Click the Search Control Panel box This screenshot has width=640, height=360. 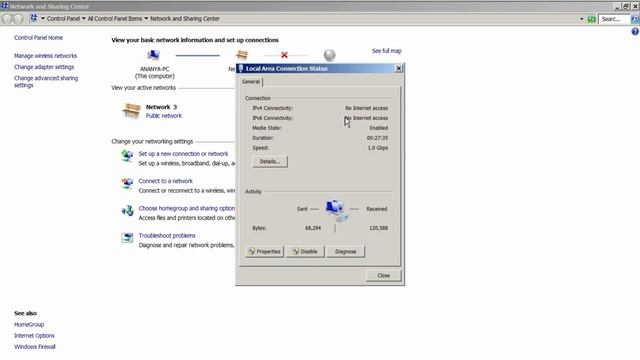(x=614, y=19)
